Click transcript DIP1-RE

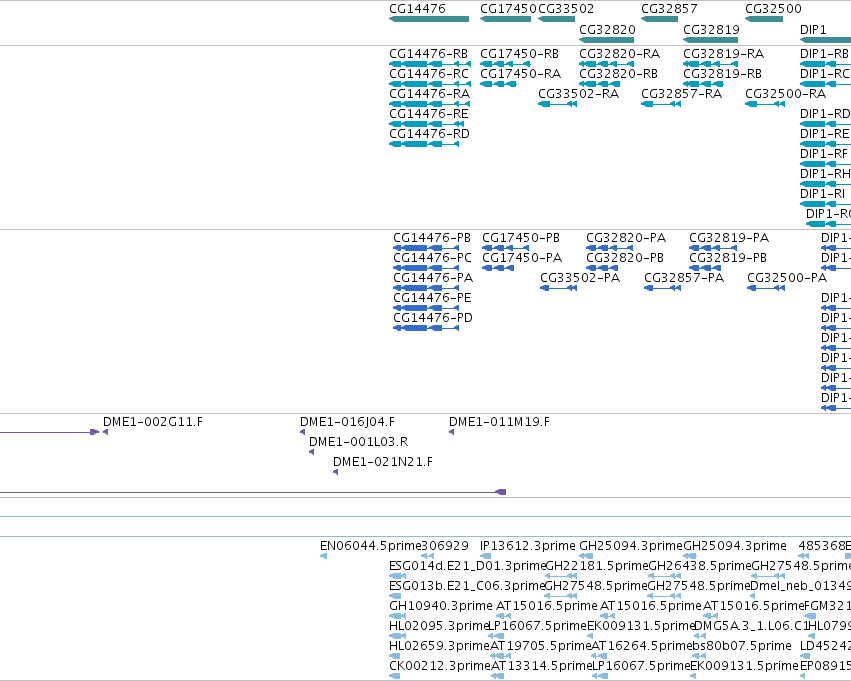(825, 144)
